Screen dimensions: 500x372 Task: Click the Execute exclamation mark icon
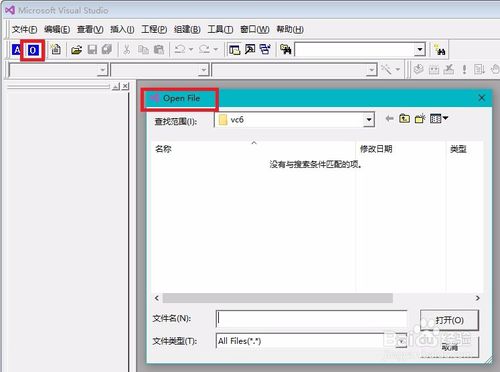[464, 70]
